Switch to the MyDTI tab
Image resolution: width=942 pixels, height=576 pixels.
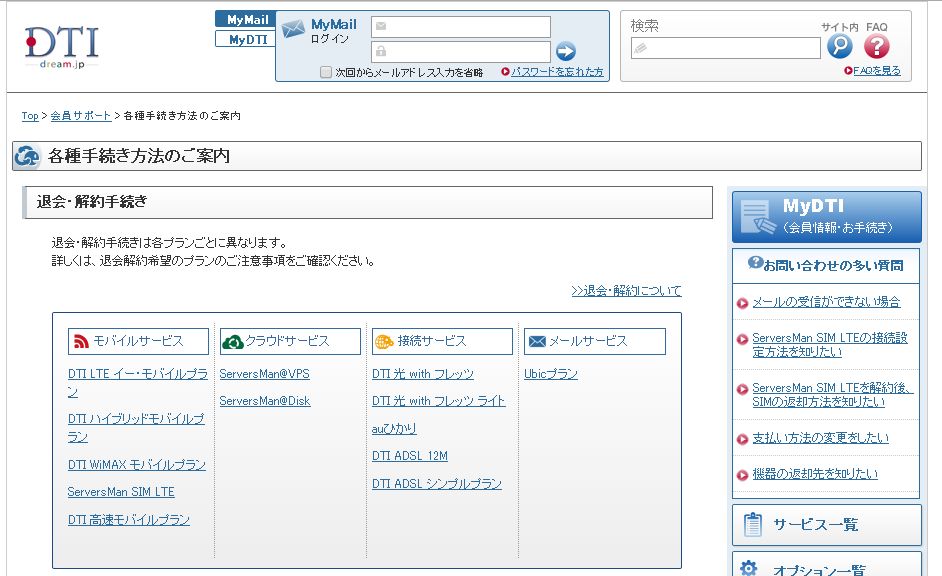pos(246,40)
